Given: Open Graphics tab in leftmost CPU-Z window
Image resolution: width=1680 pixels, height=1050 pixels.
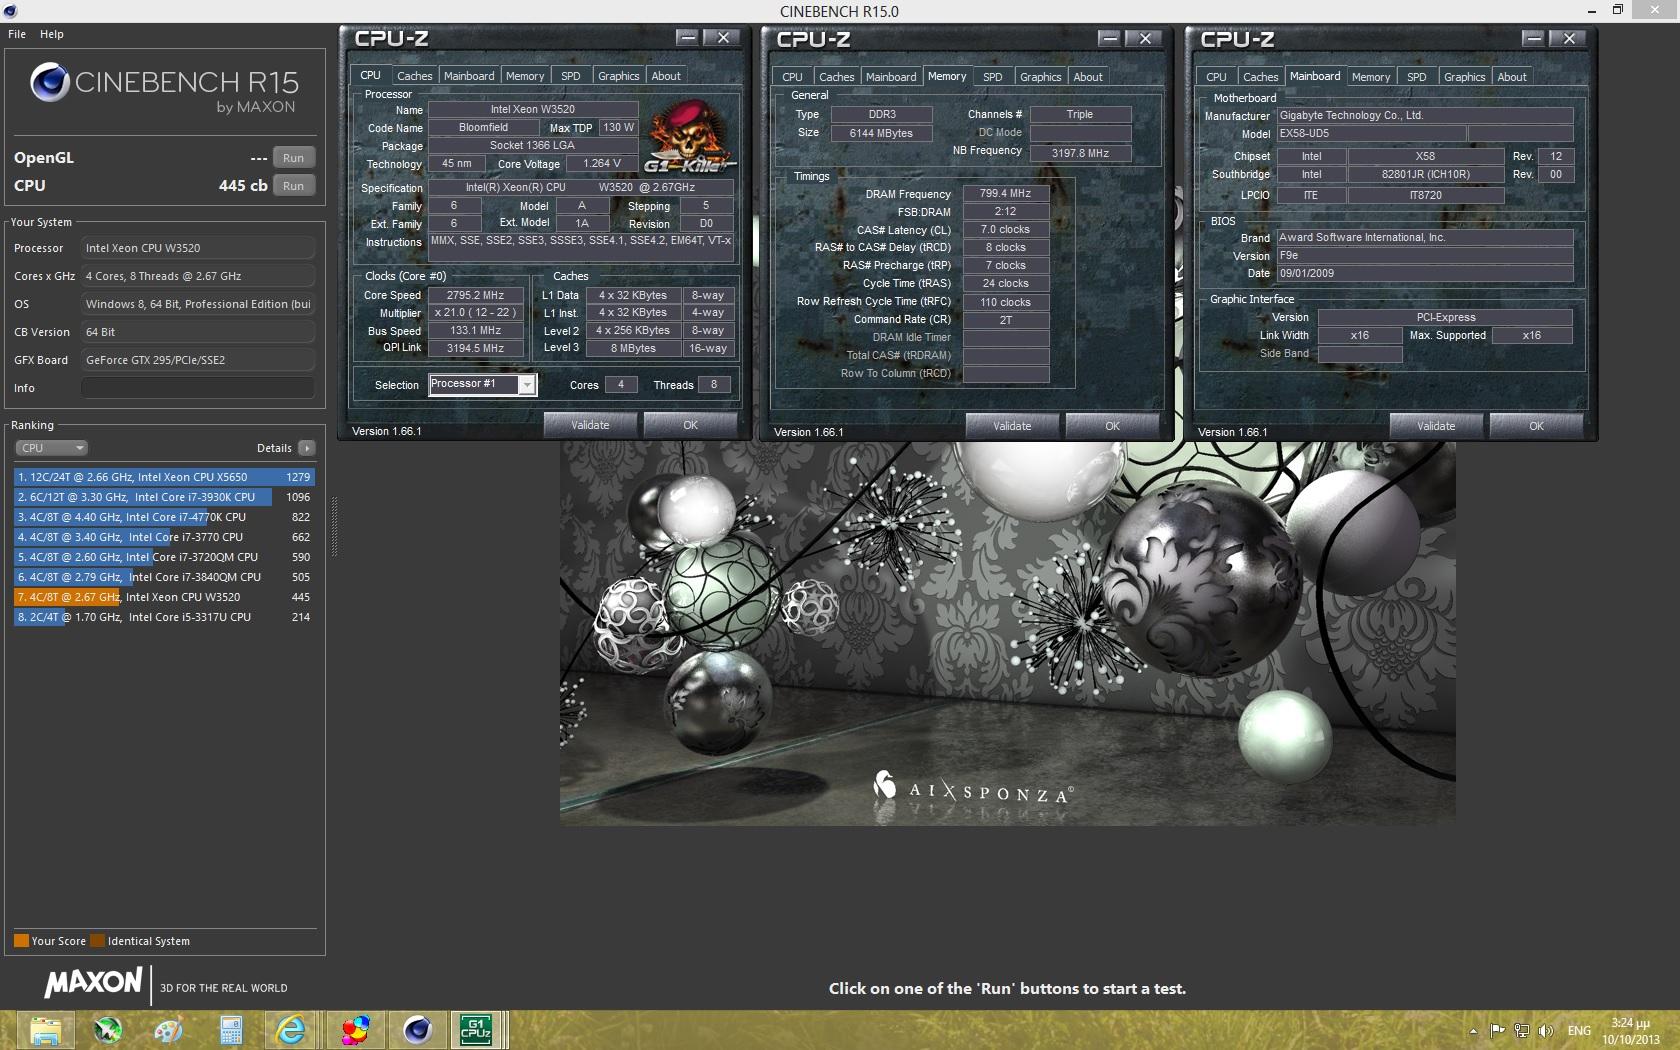Looking at the screenshot, I should [x=619, y=76].
